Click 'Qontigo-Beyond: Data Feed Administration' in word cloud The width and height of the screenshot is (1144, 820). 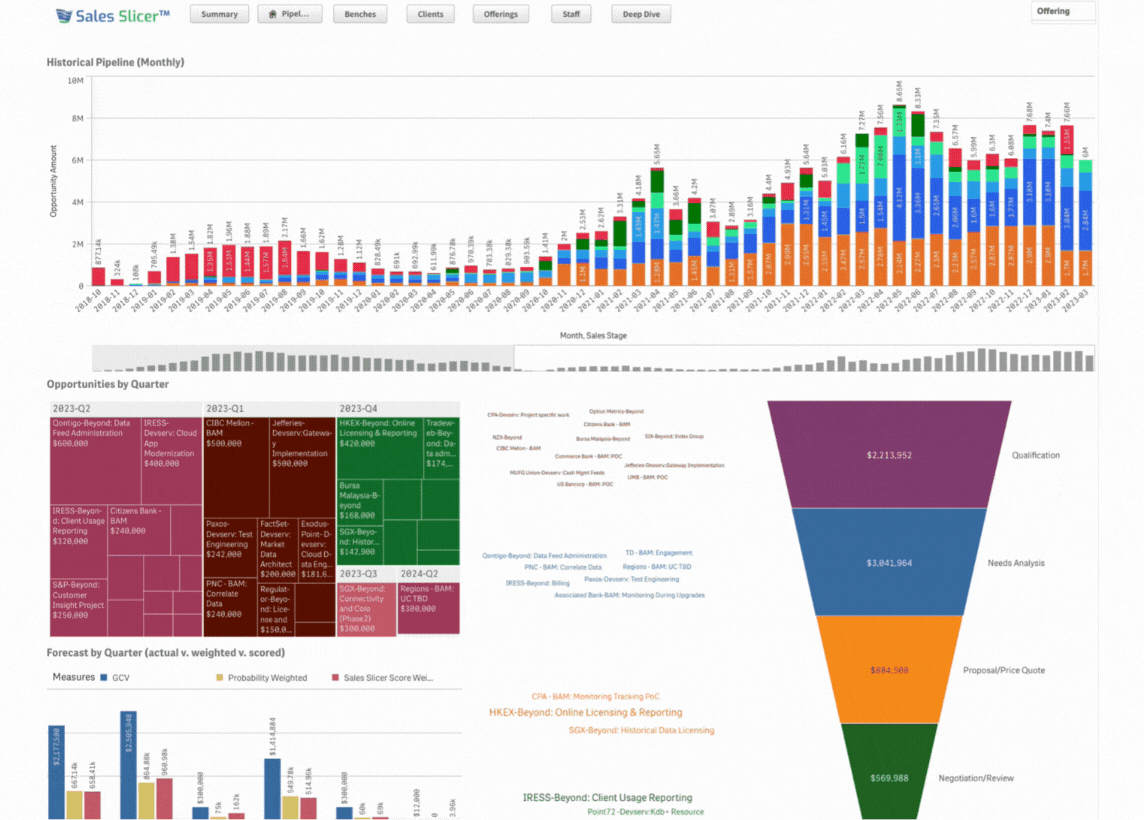(544, 556)
